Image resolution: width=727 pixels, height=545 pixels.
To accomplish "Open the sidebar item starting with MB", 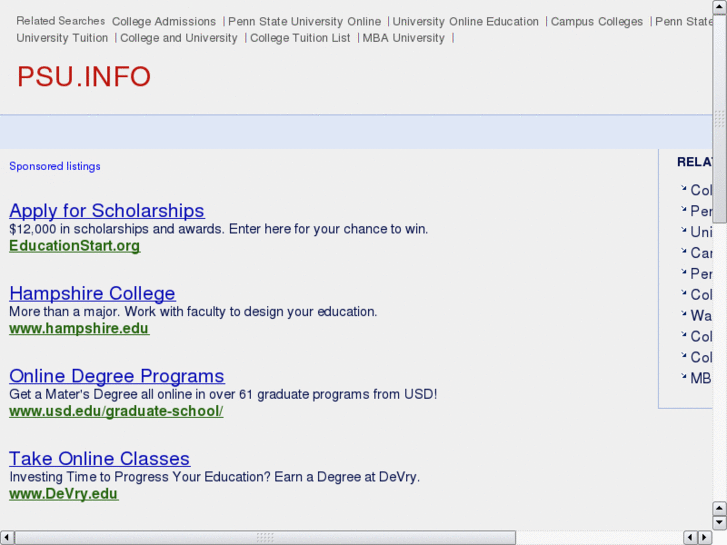I will click(x=701, y=378).
